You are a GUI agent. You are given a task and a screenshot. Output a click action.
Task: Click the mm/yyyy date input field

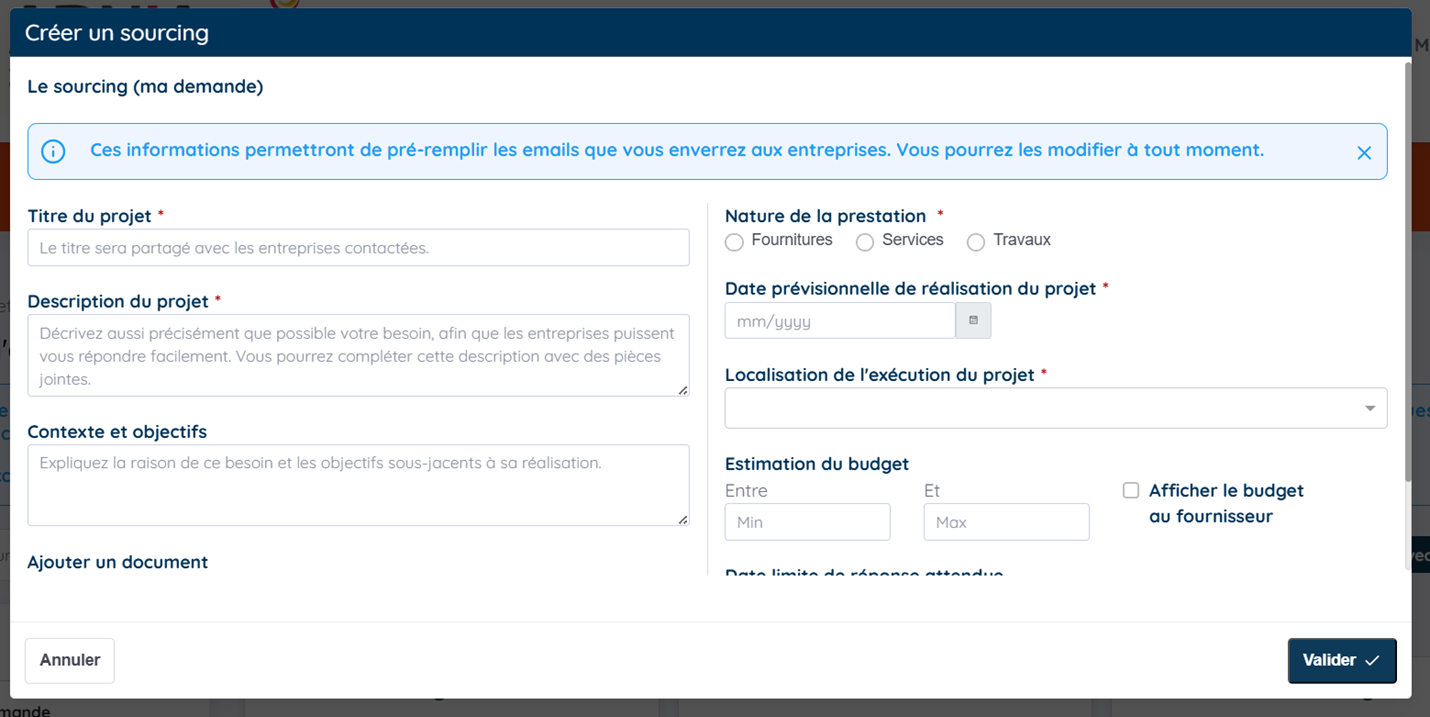839,321
